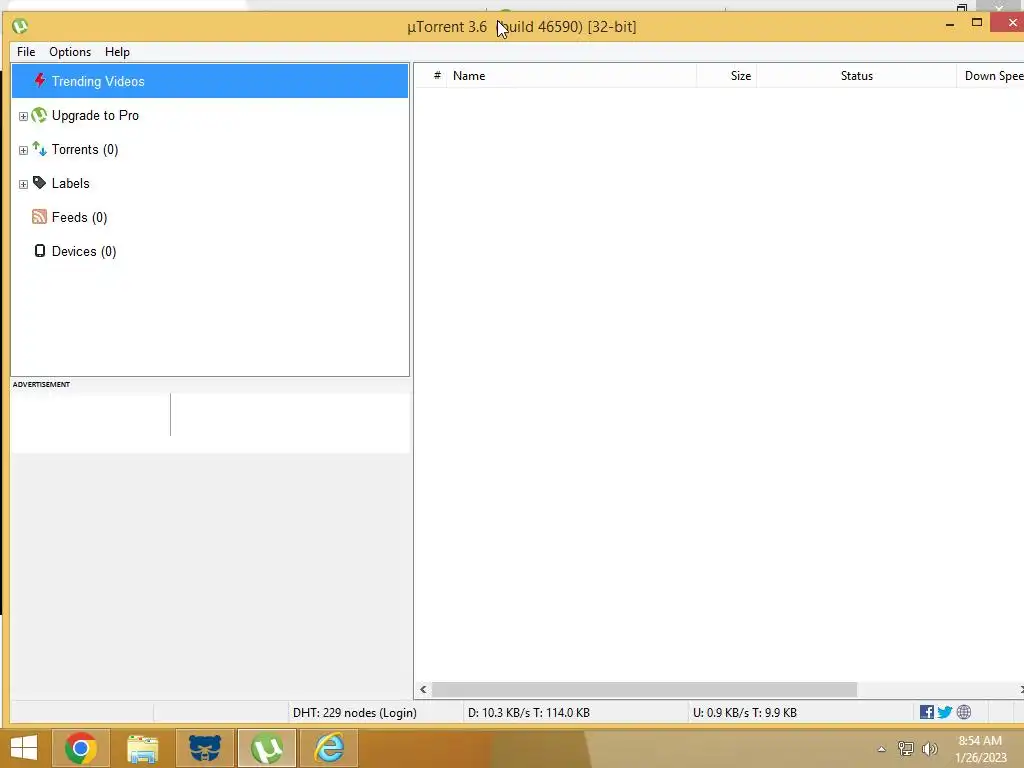
Task: Click the ADVERTISEMENT label
Action: pos(41,385)
